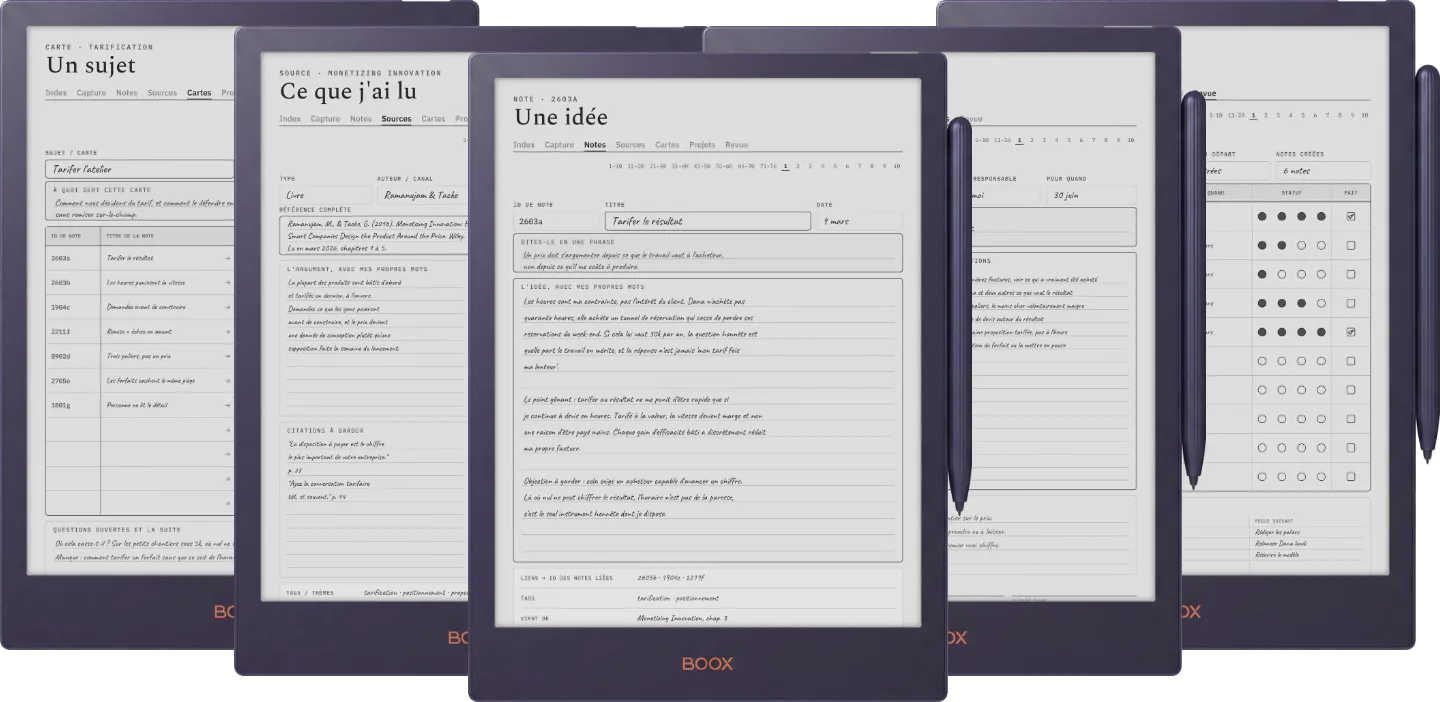
Task: Switch to Revue tab in Une idée
Action: coord(736,145)
